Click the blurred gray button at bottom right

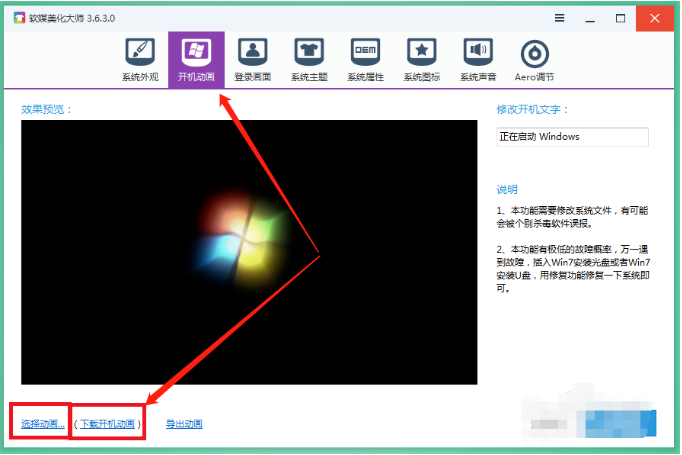pos(549,424)
